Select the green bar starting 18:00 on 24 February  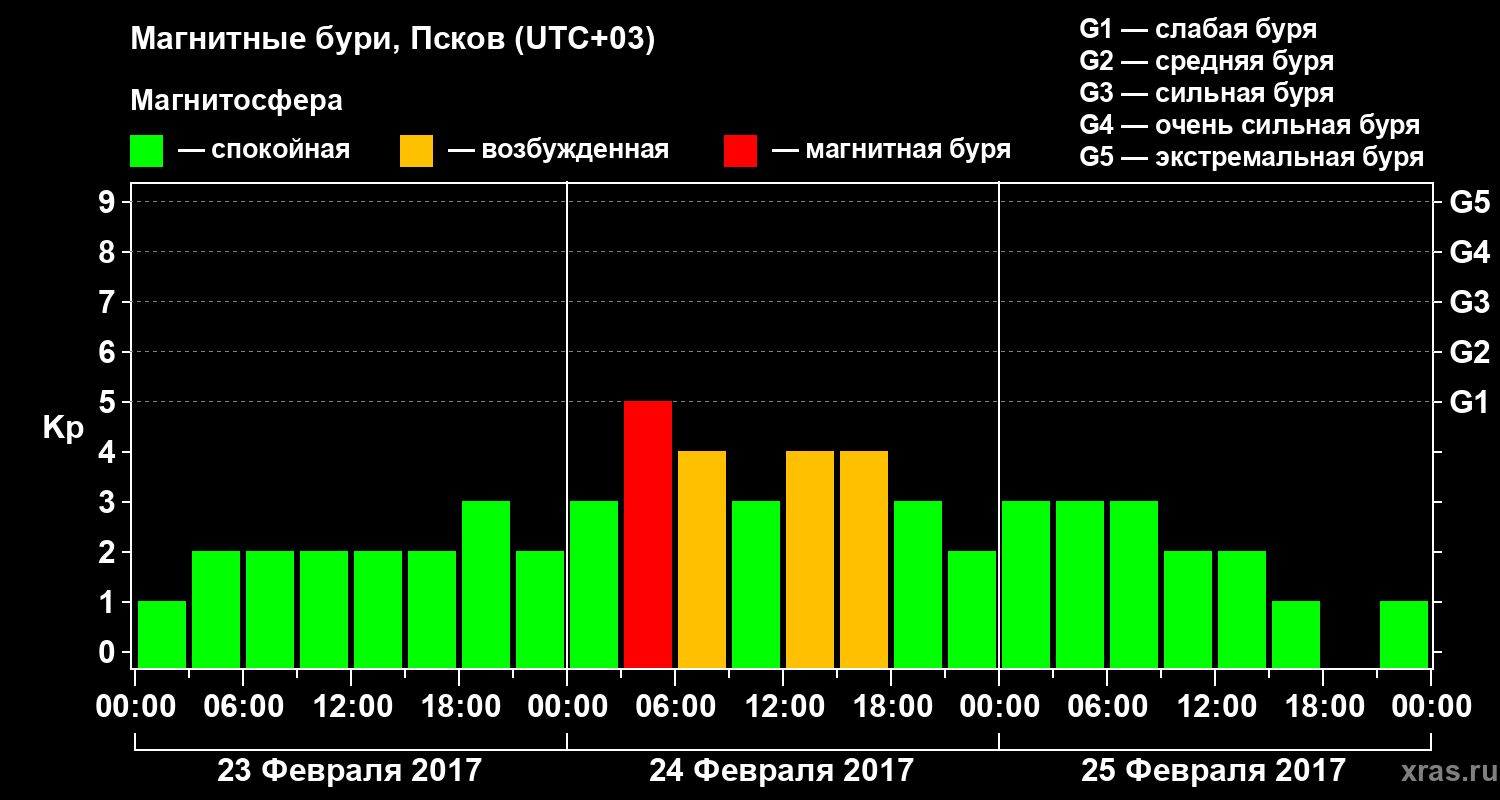[x=918, y=584]
